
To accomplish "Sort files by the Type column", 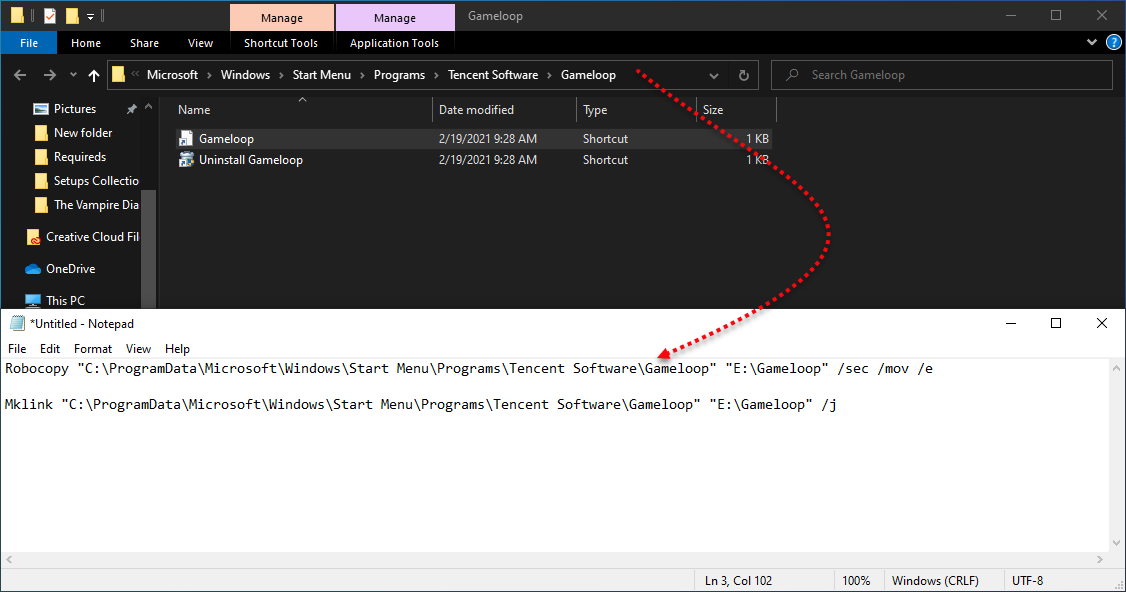I will (x=636, y=110).
